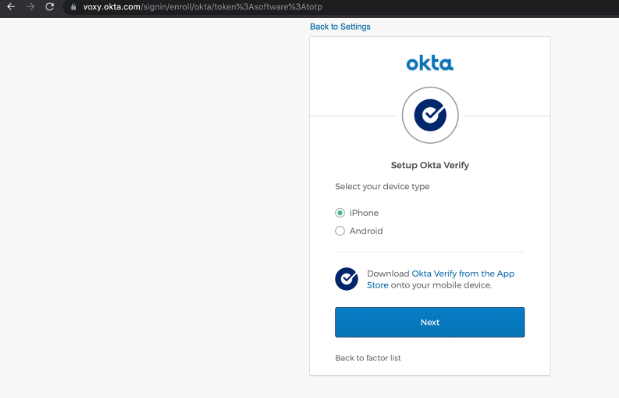Choose the Android label text

point(366,231)
